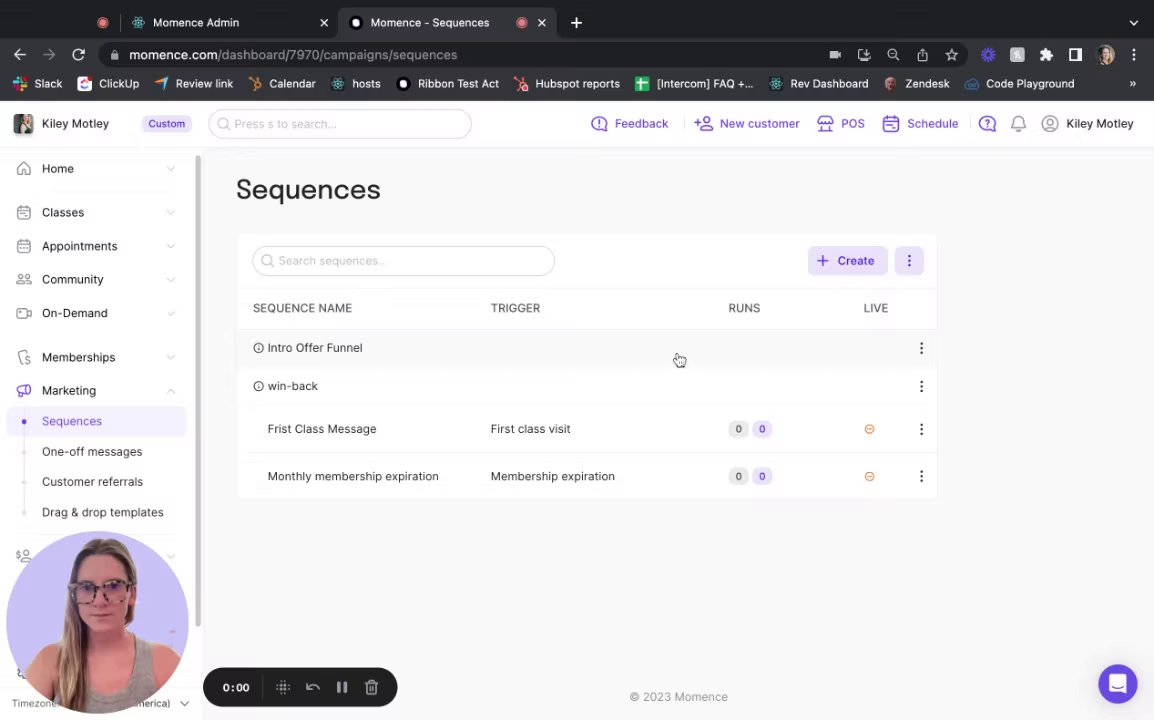Toggle live status for Frist Class Message
Image resolution: width=1154 pixels, height=720 pixels.
pos(869,429)
